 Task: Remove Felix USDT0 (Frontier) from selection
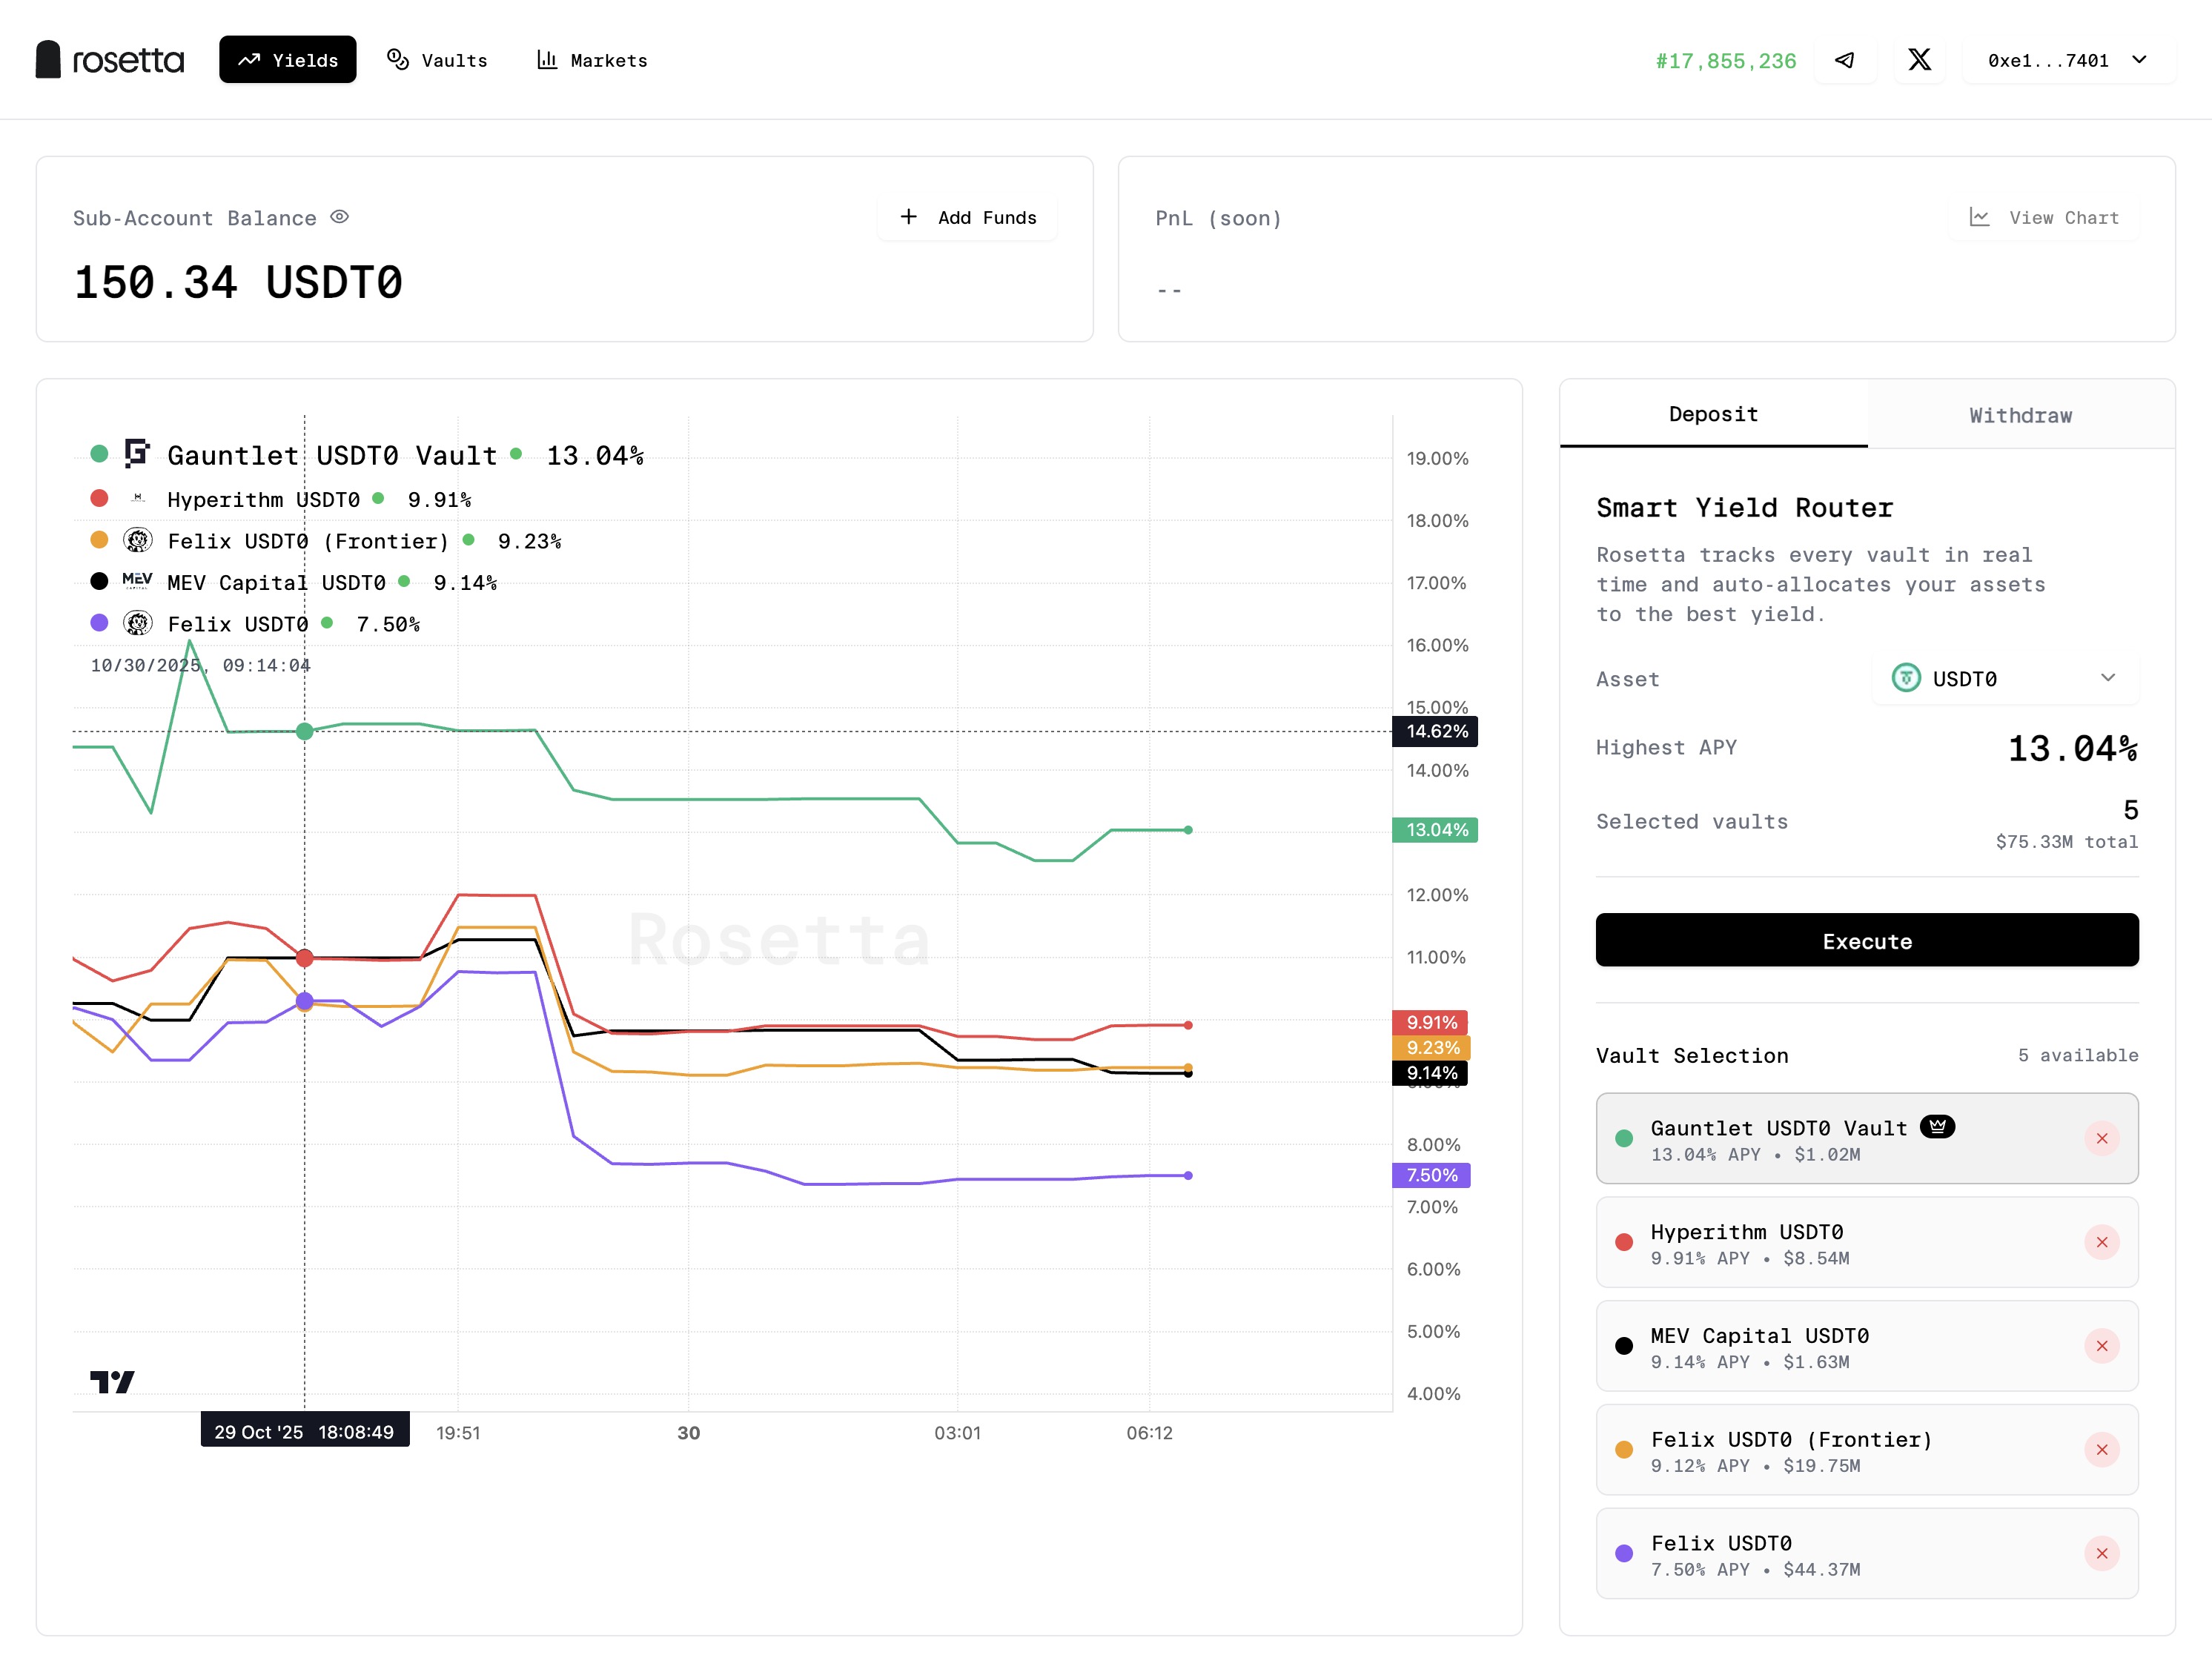pyautogui.click(x=2102, y=1450)
